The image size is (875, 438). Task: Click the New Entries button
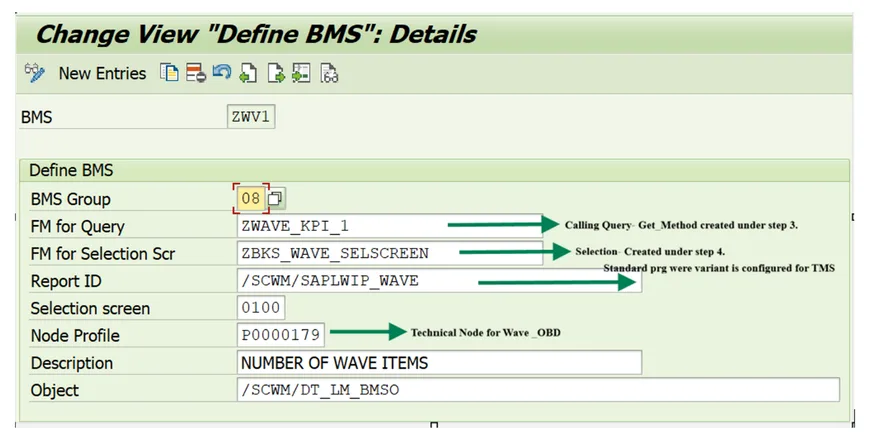[103, 74]
